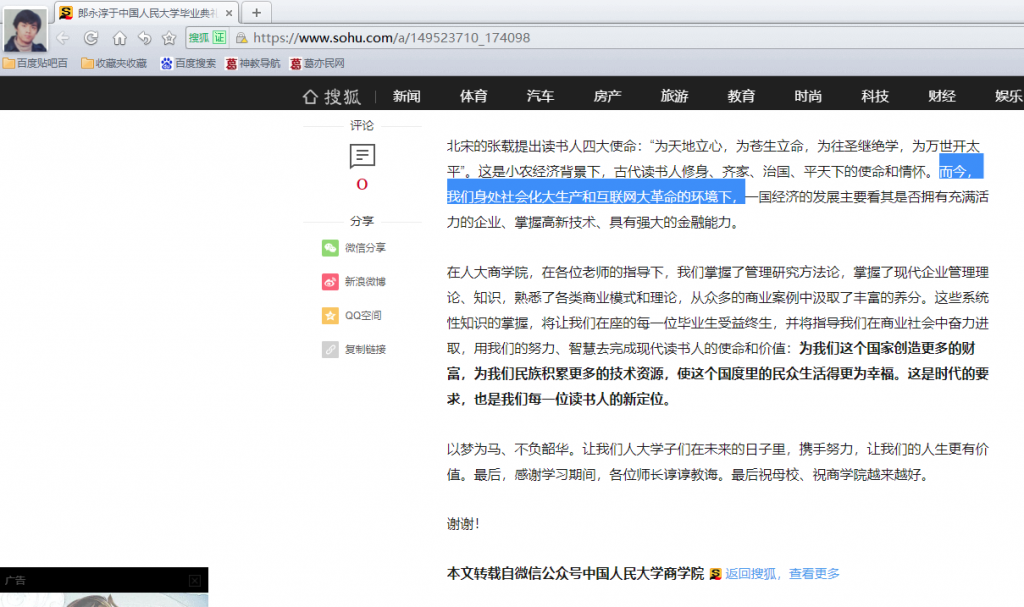This screenshot has width=1024, height=607.
Task: Open the 科技 navigation menu item
Action: pos(875,96)
